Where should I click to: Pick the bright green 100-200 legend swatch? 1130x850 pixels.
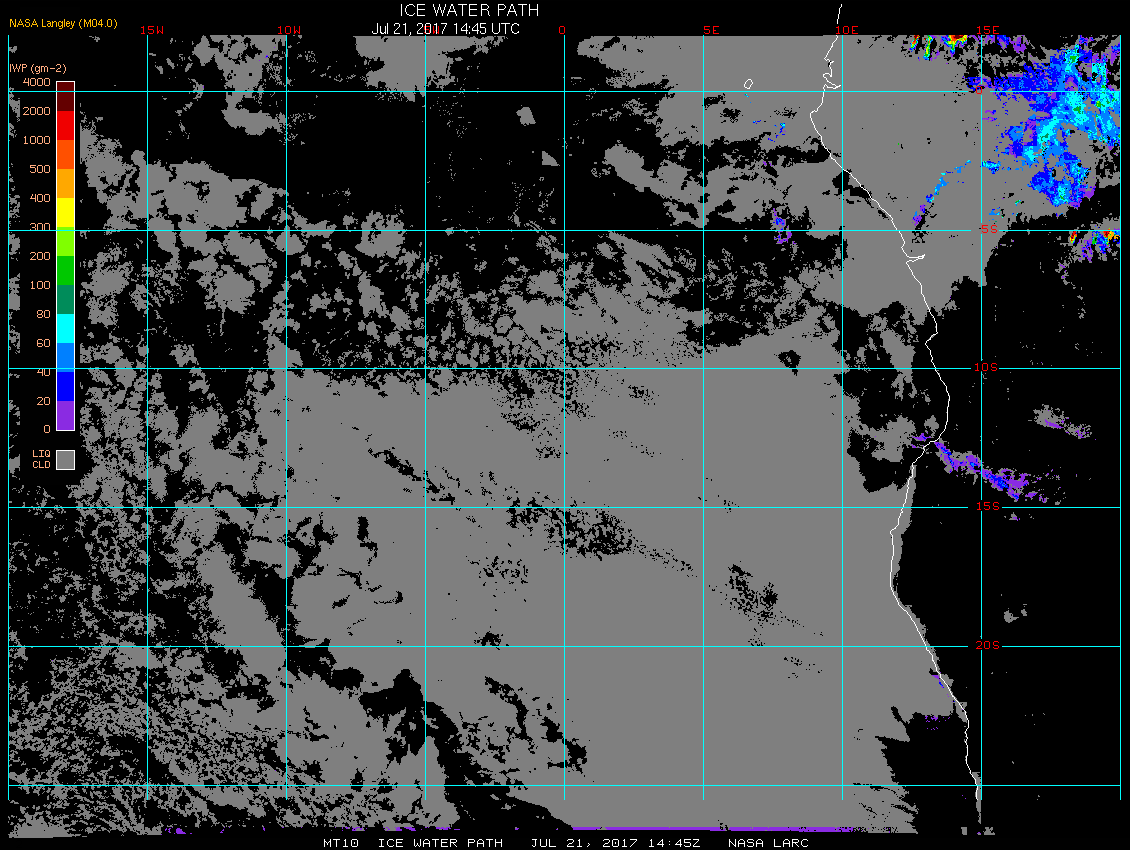[66, 270]
